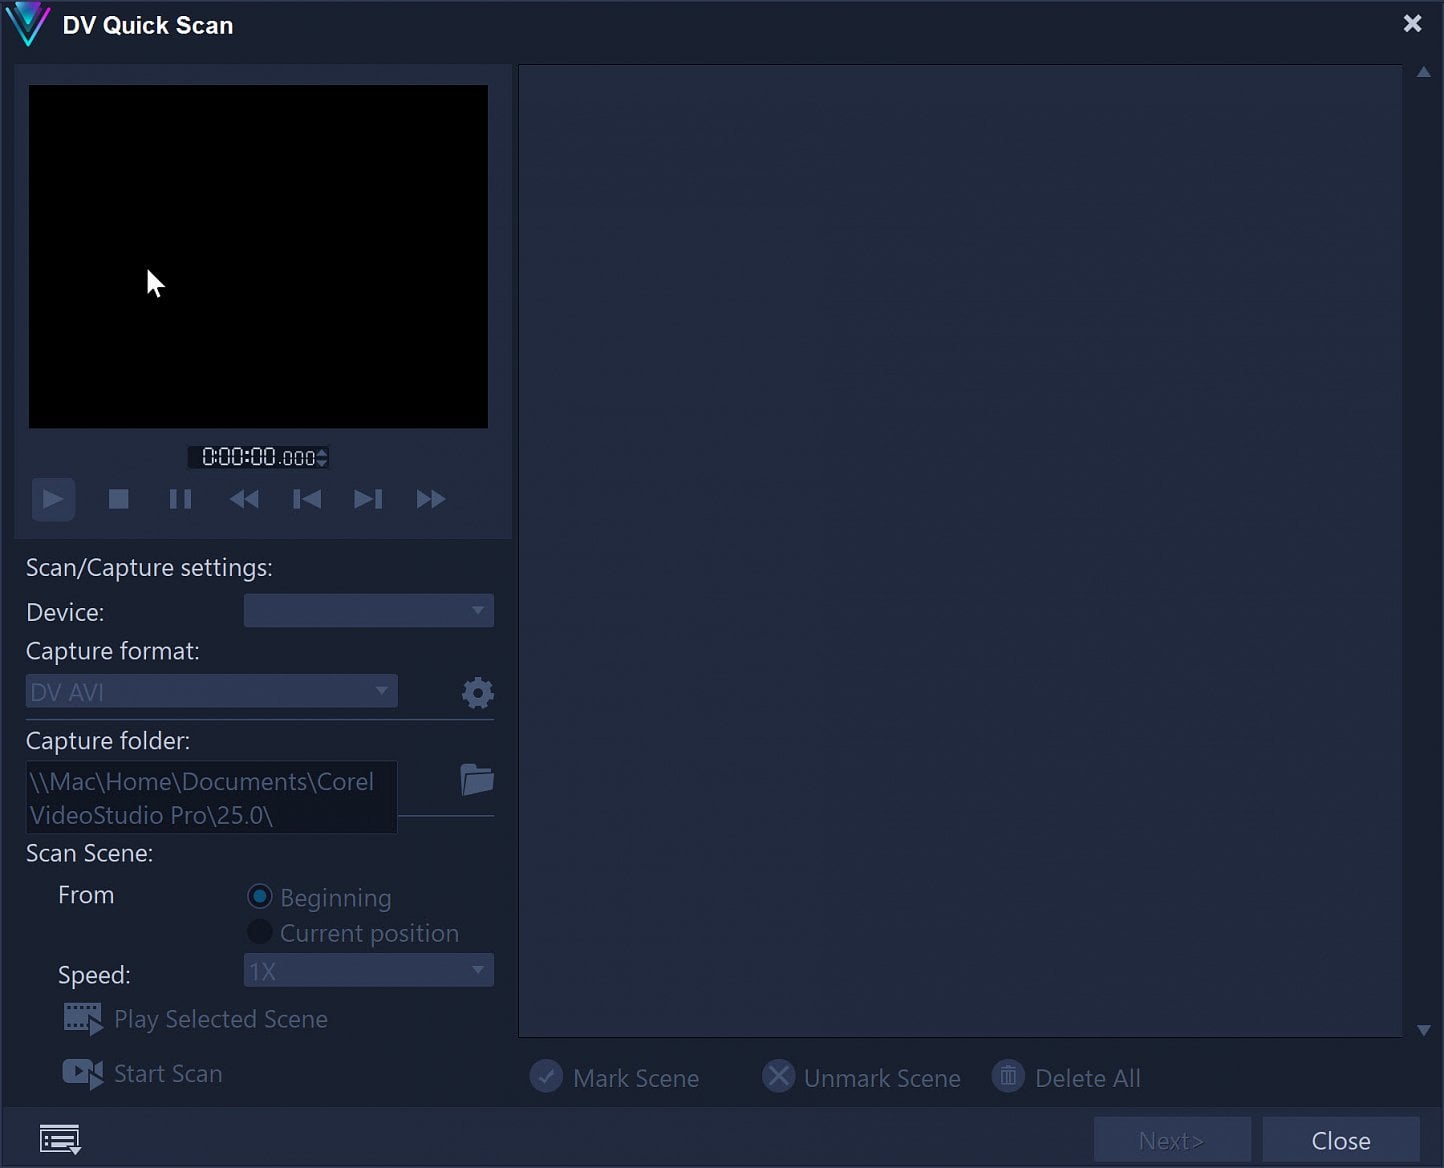Click the Close button

(x=1341, y=1140)
